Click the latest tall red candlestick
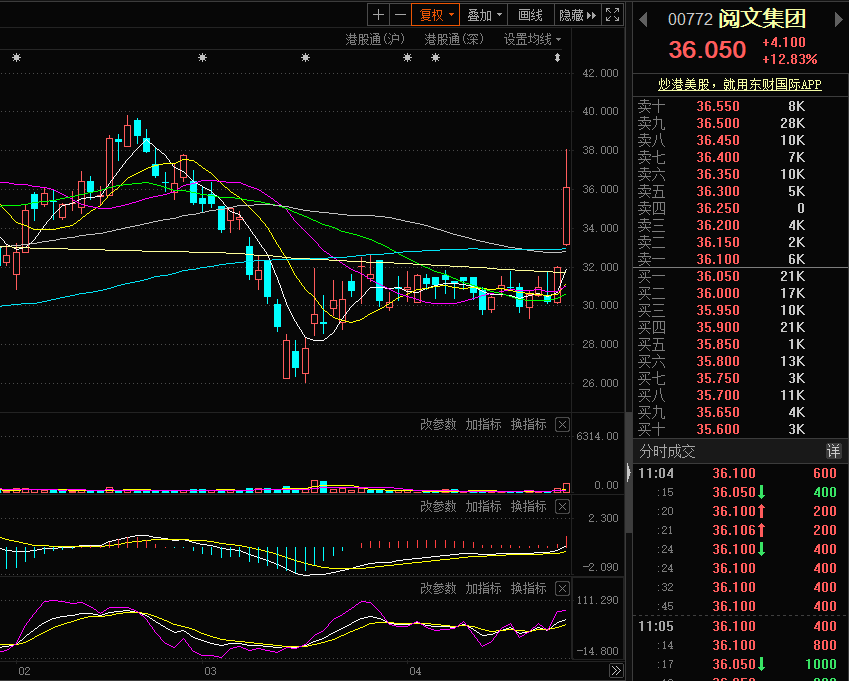Viewport: 849px width, 681px height. 566,215
